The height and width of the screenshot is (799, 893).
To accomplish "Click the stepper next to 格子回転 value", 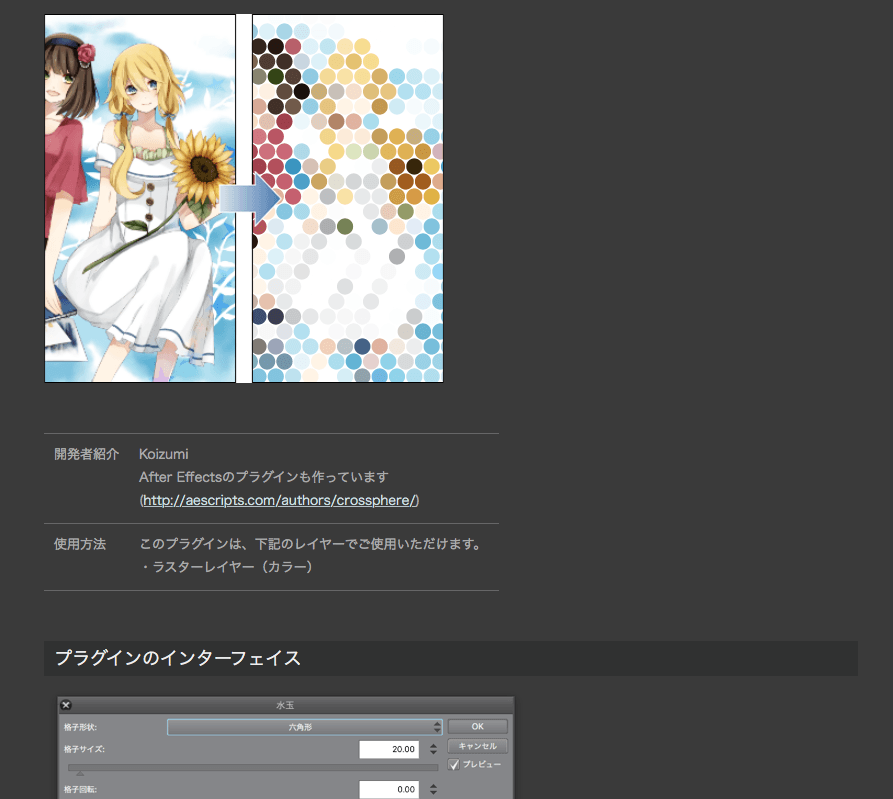I will 433,789.
